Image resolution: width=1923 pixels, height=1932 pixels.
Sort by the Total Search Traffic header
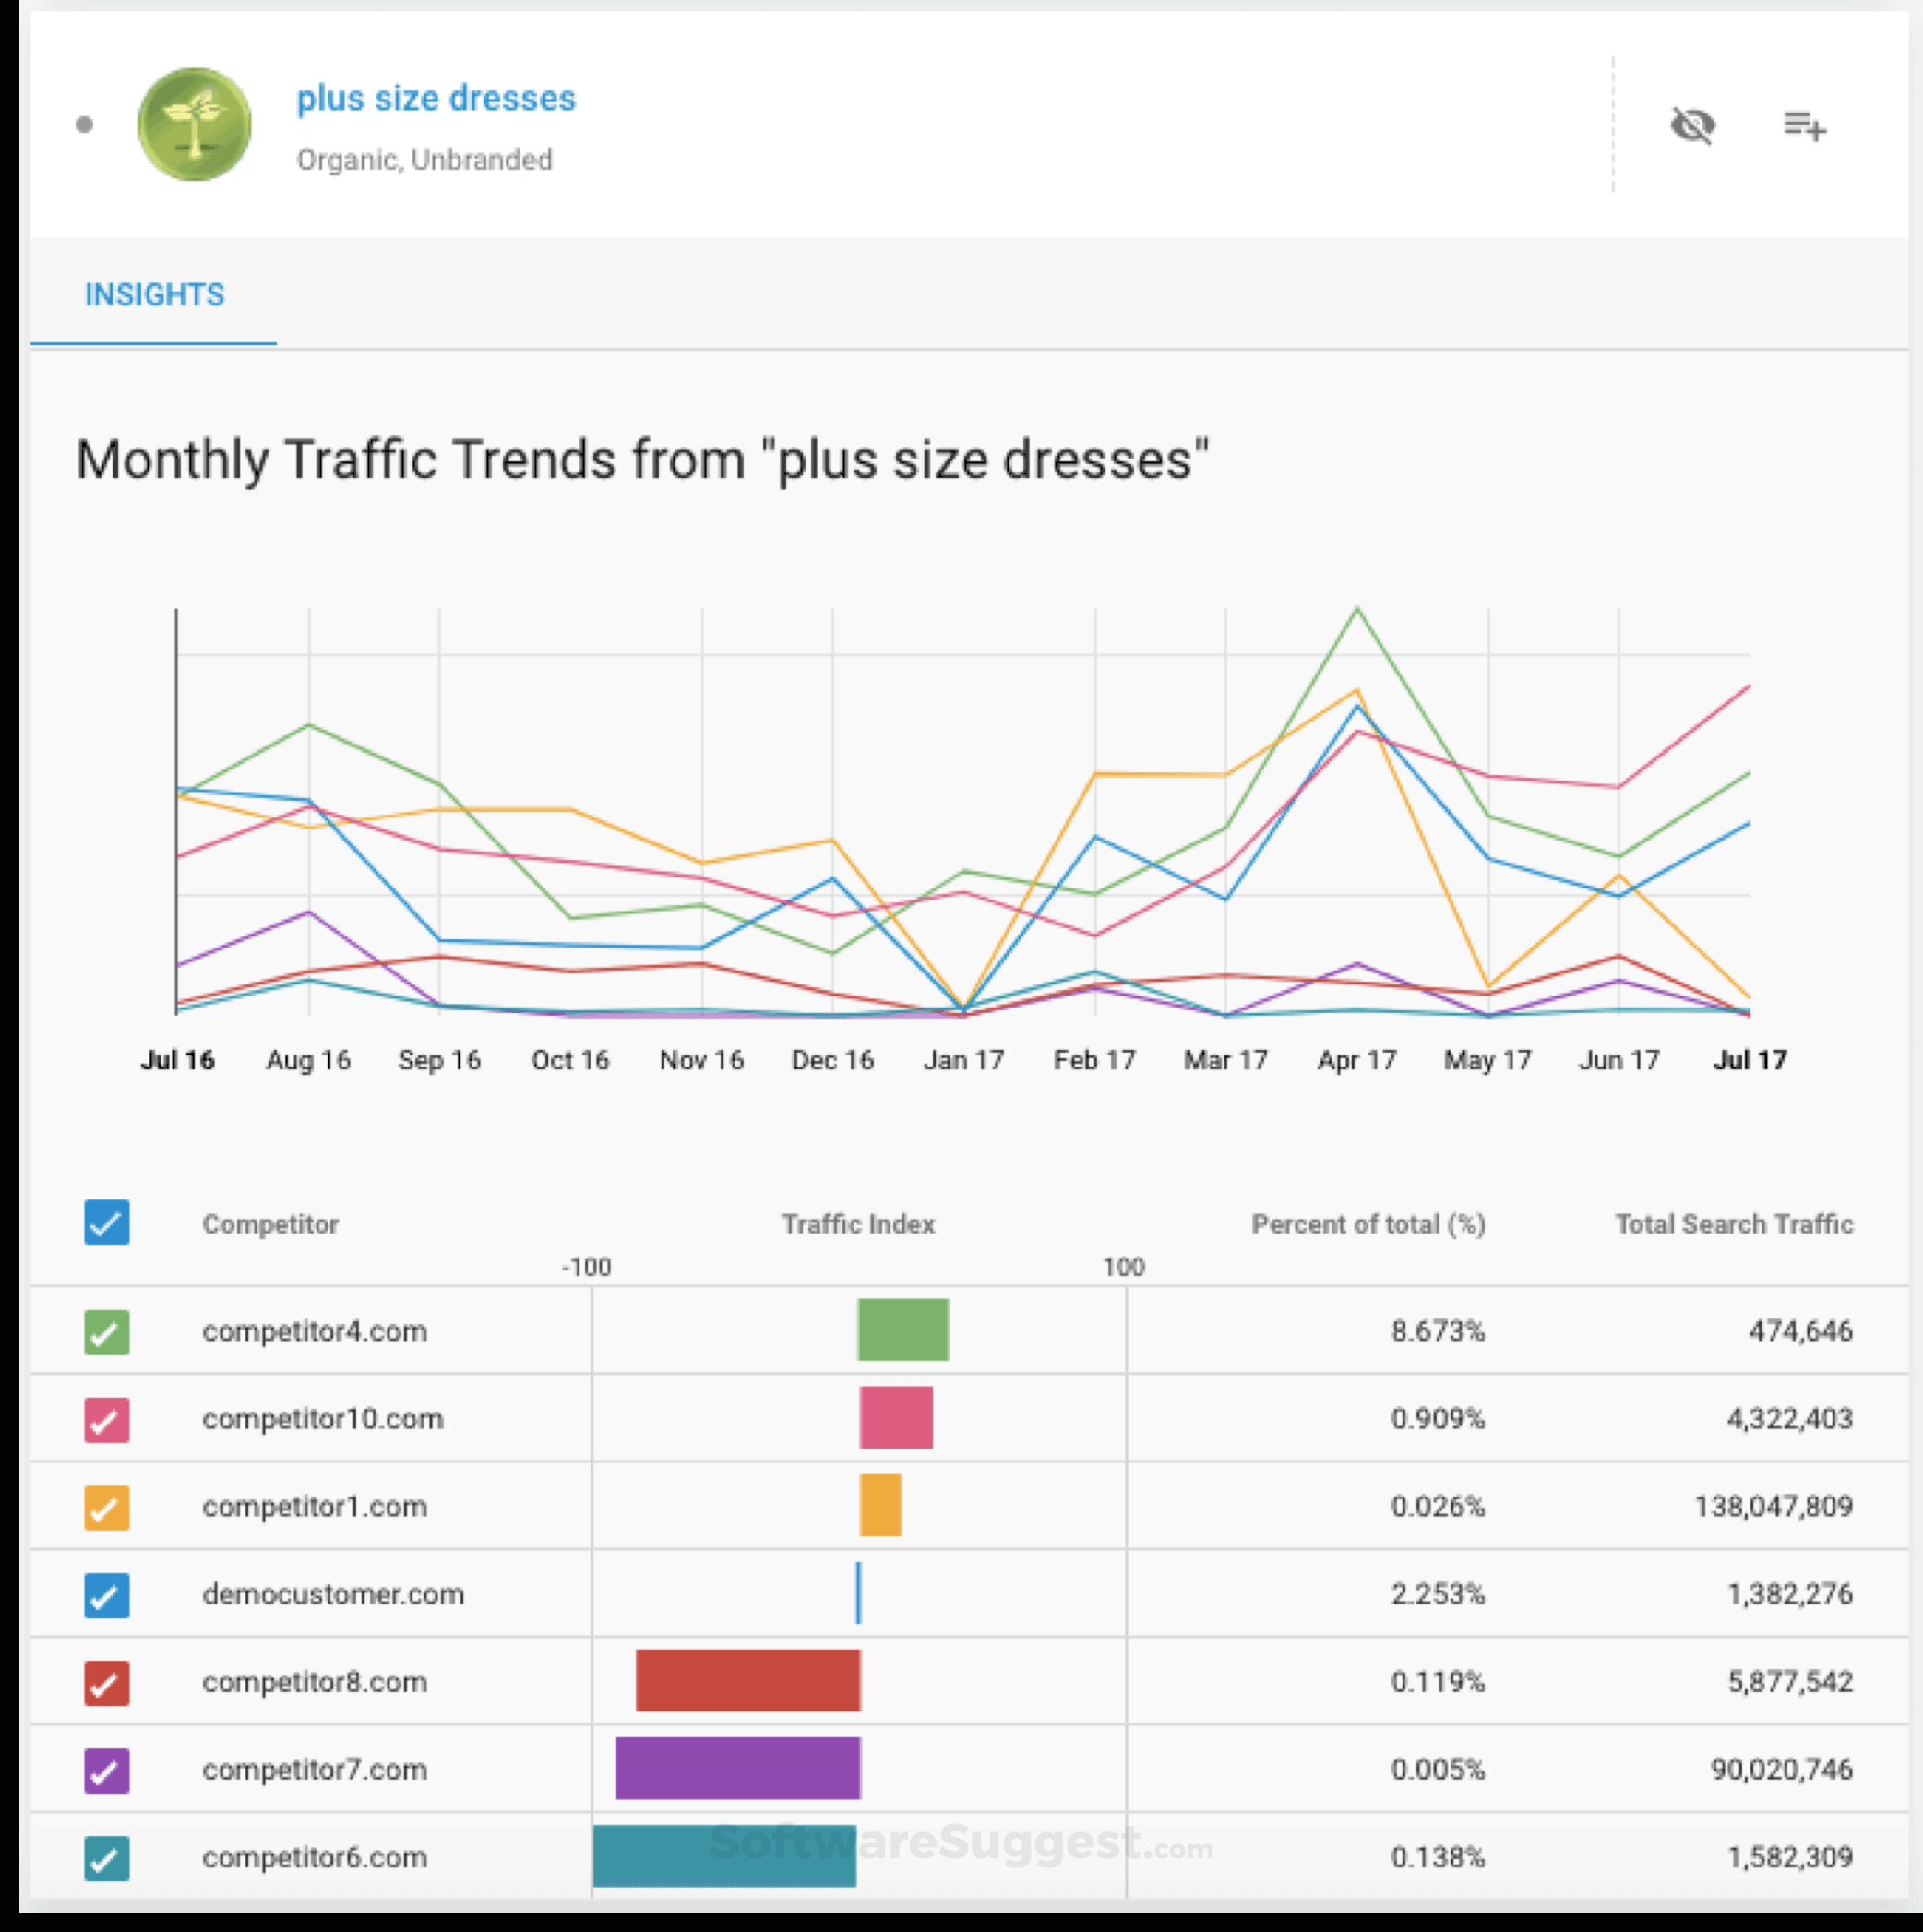point(1734,1224)
